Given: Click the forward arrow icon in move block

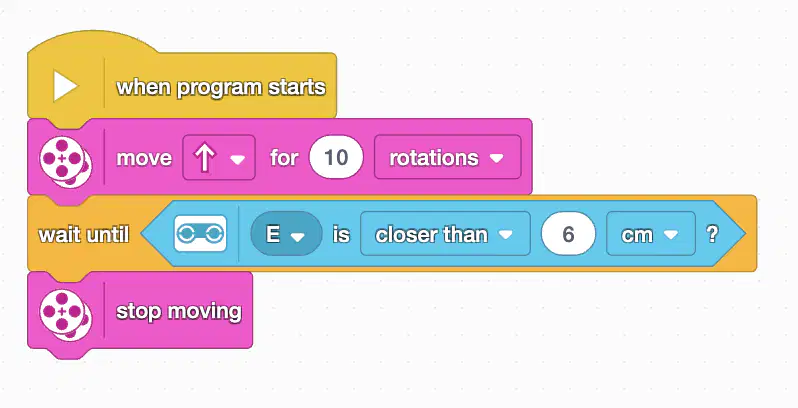Looking at the screenshot, I should [204, 157].
